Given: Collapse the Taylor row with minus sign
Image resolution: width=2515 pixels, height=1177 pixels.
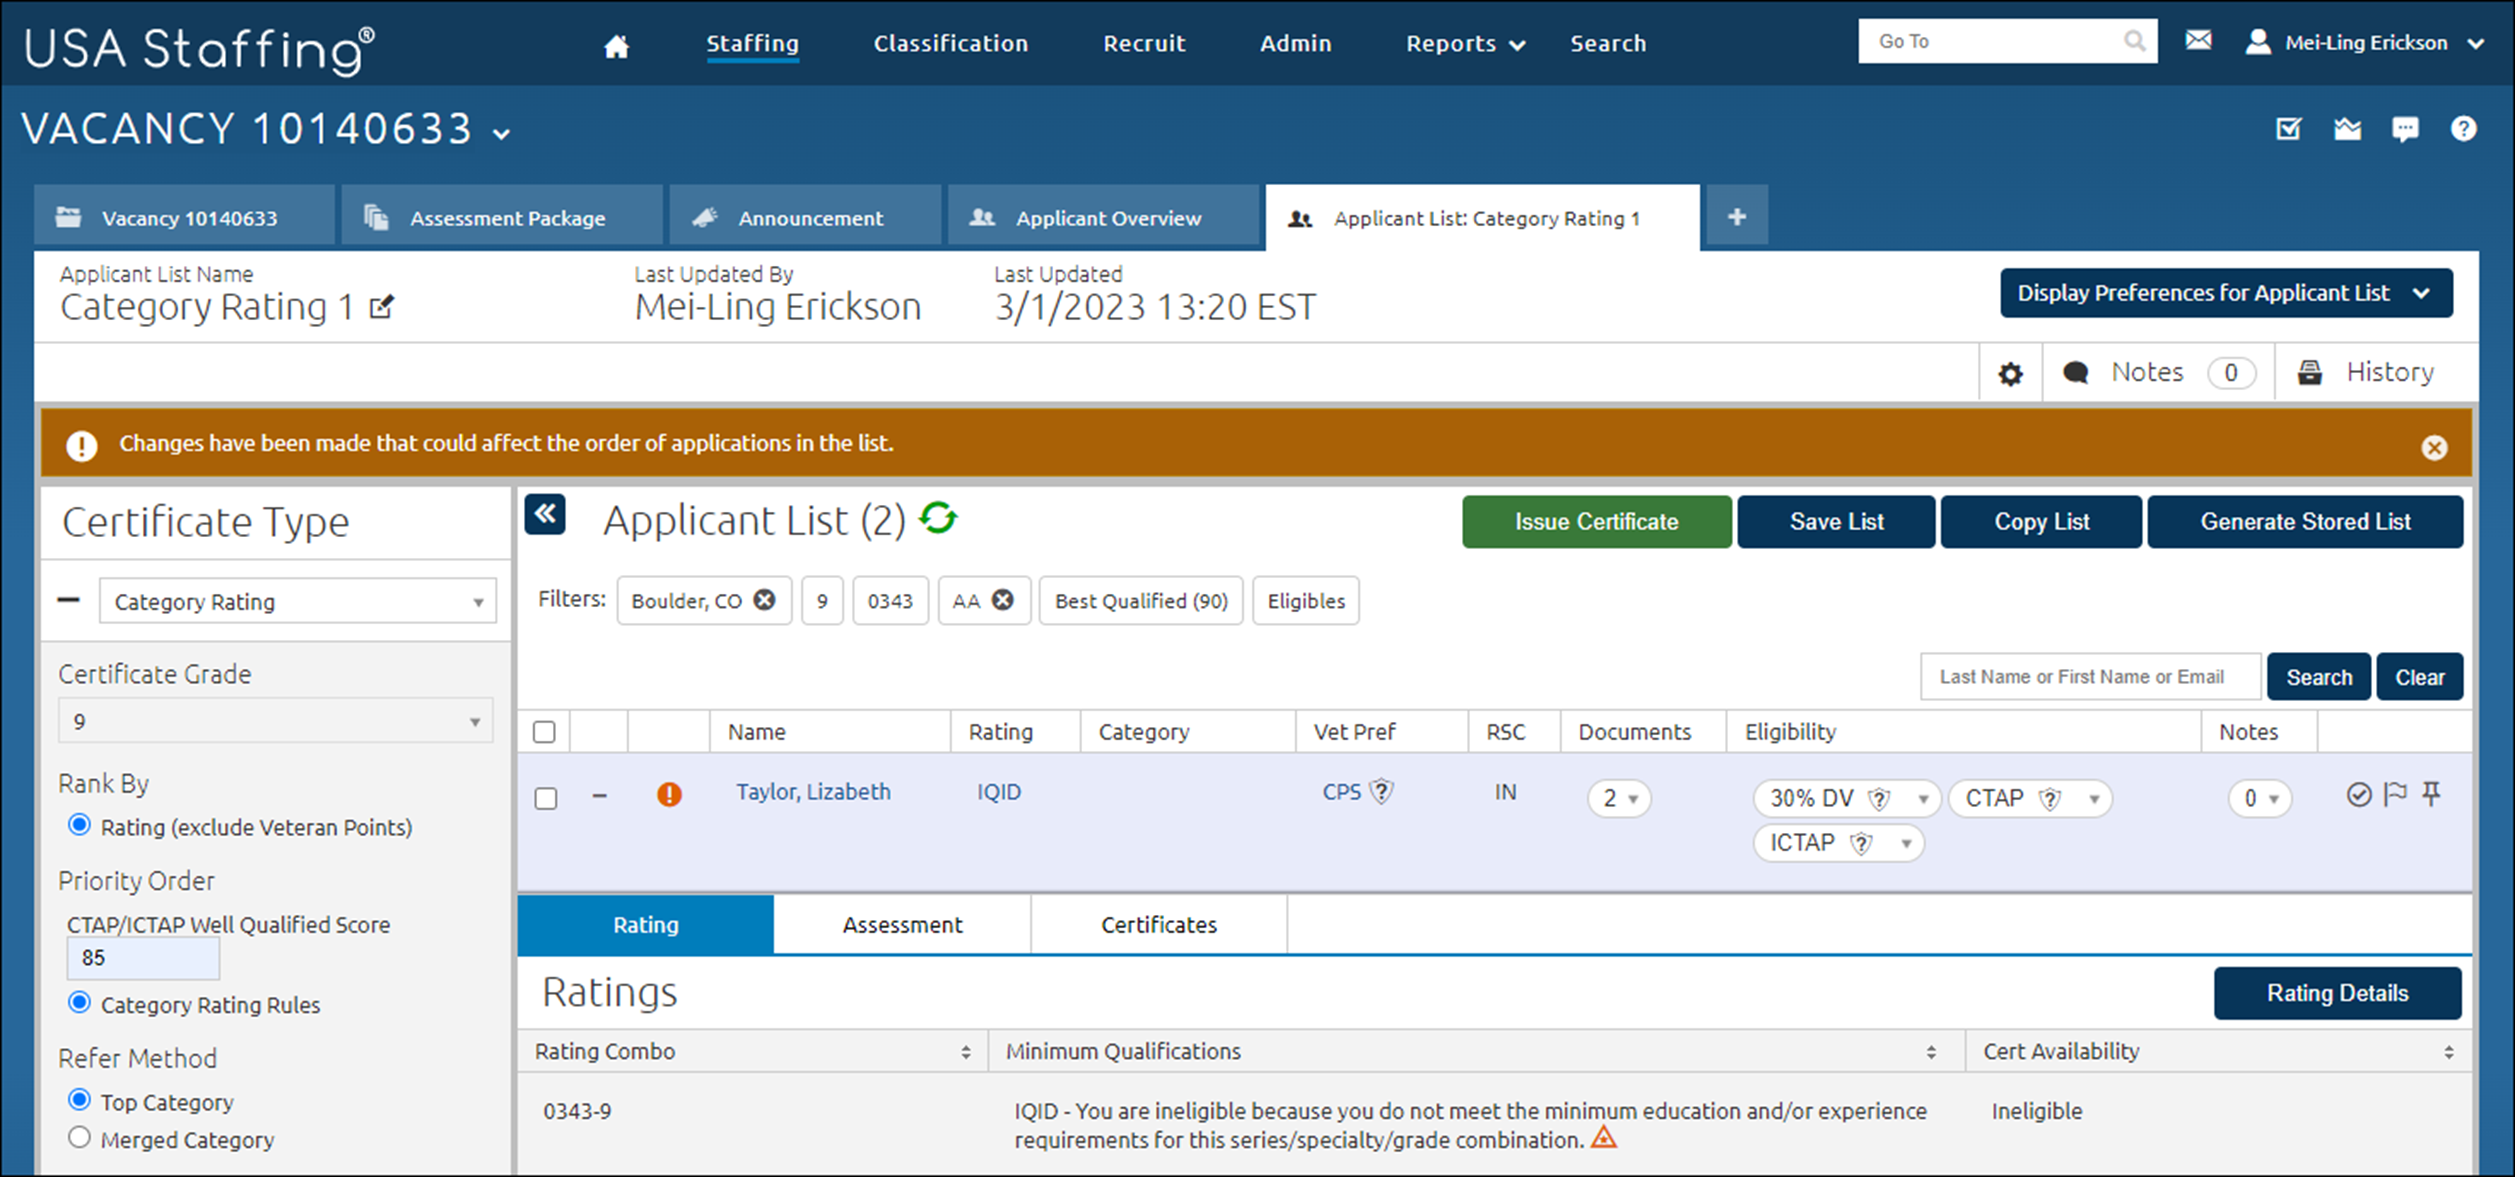Looking at the screenshot, I should [x=599, y=796].
